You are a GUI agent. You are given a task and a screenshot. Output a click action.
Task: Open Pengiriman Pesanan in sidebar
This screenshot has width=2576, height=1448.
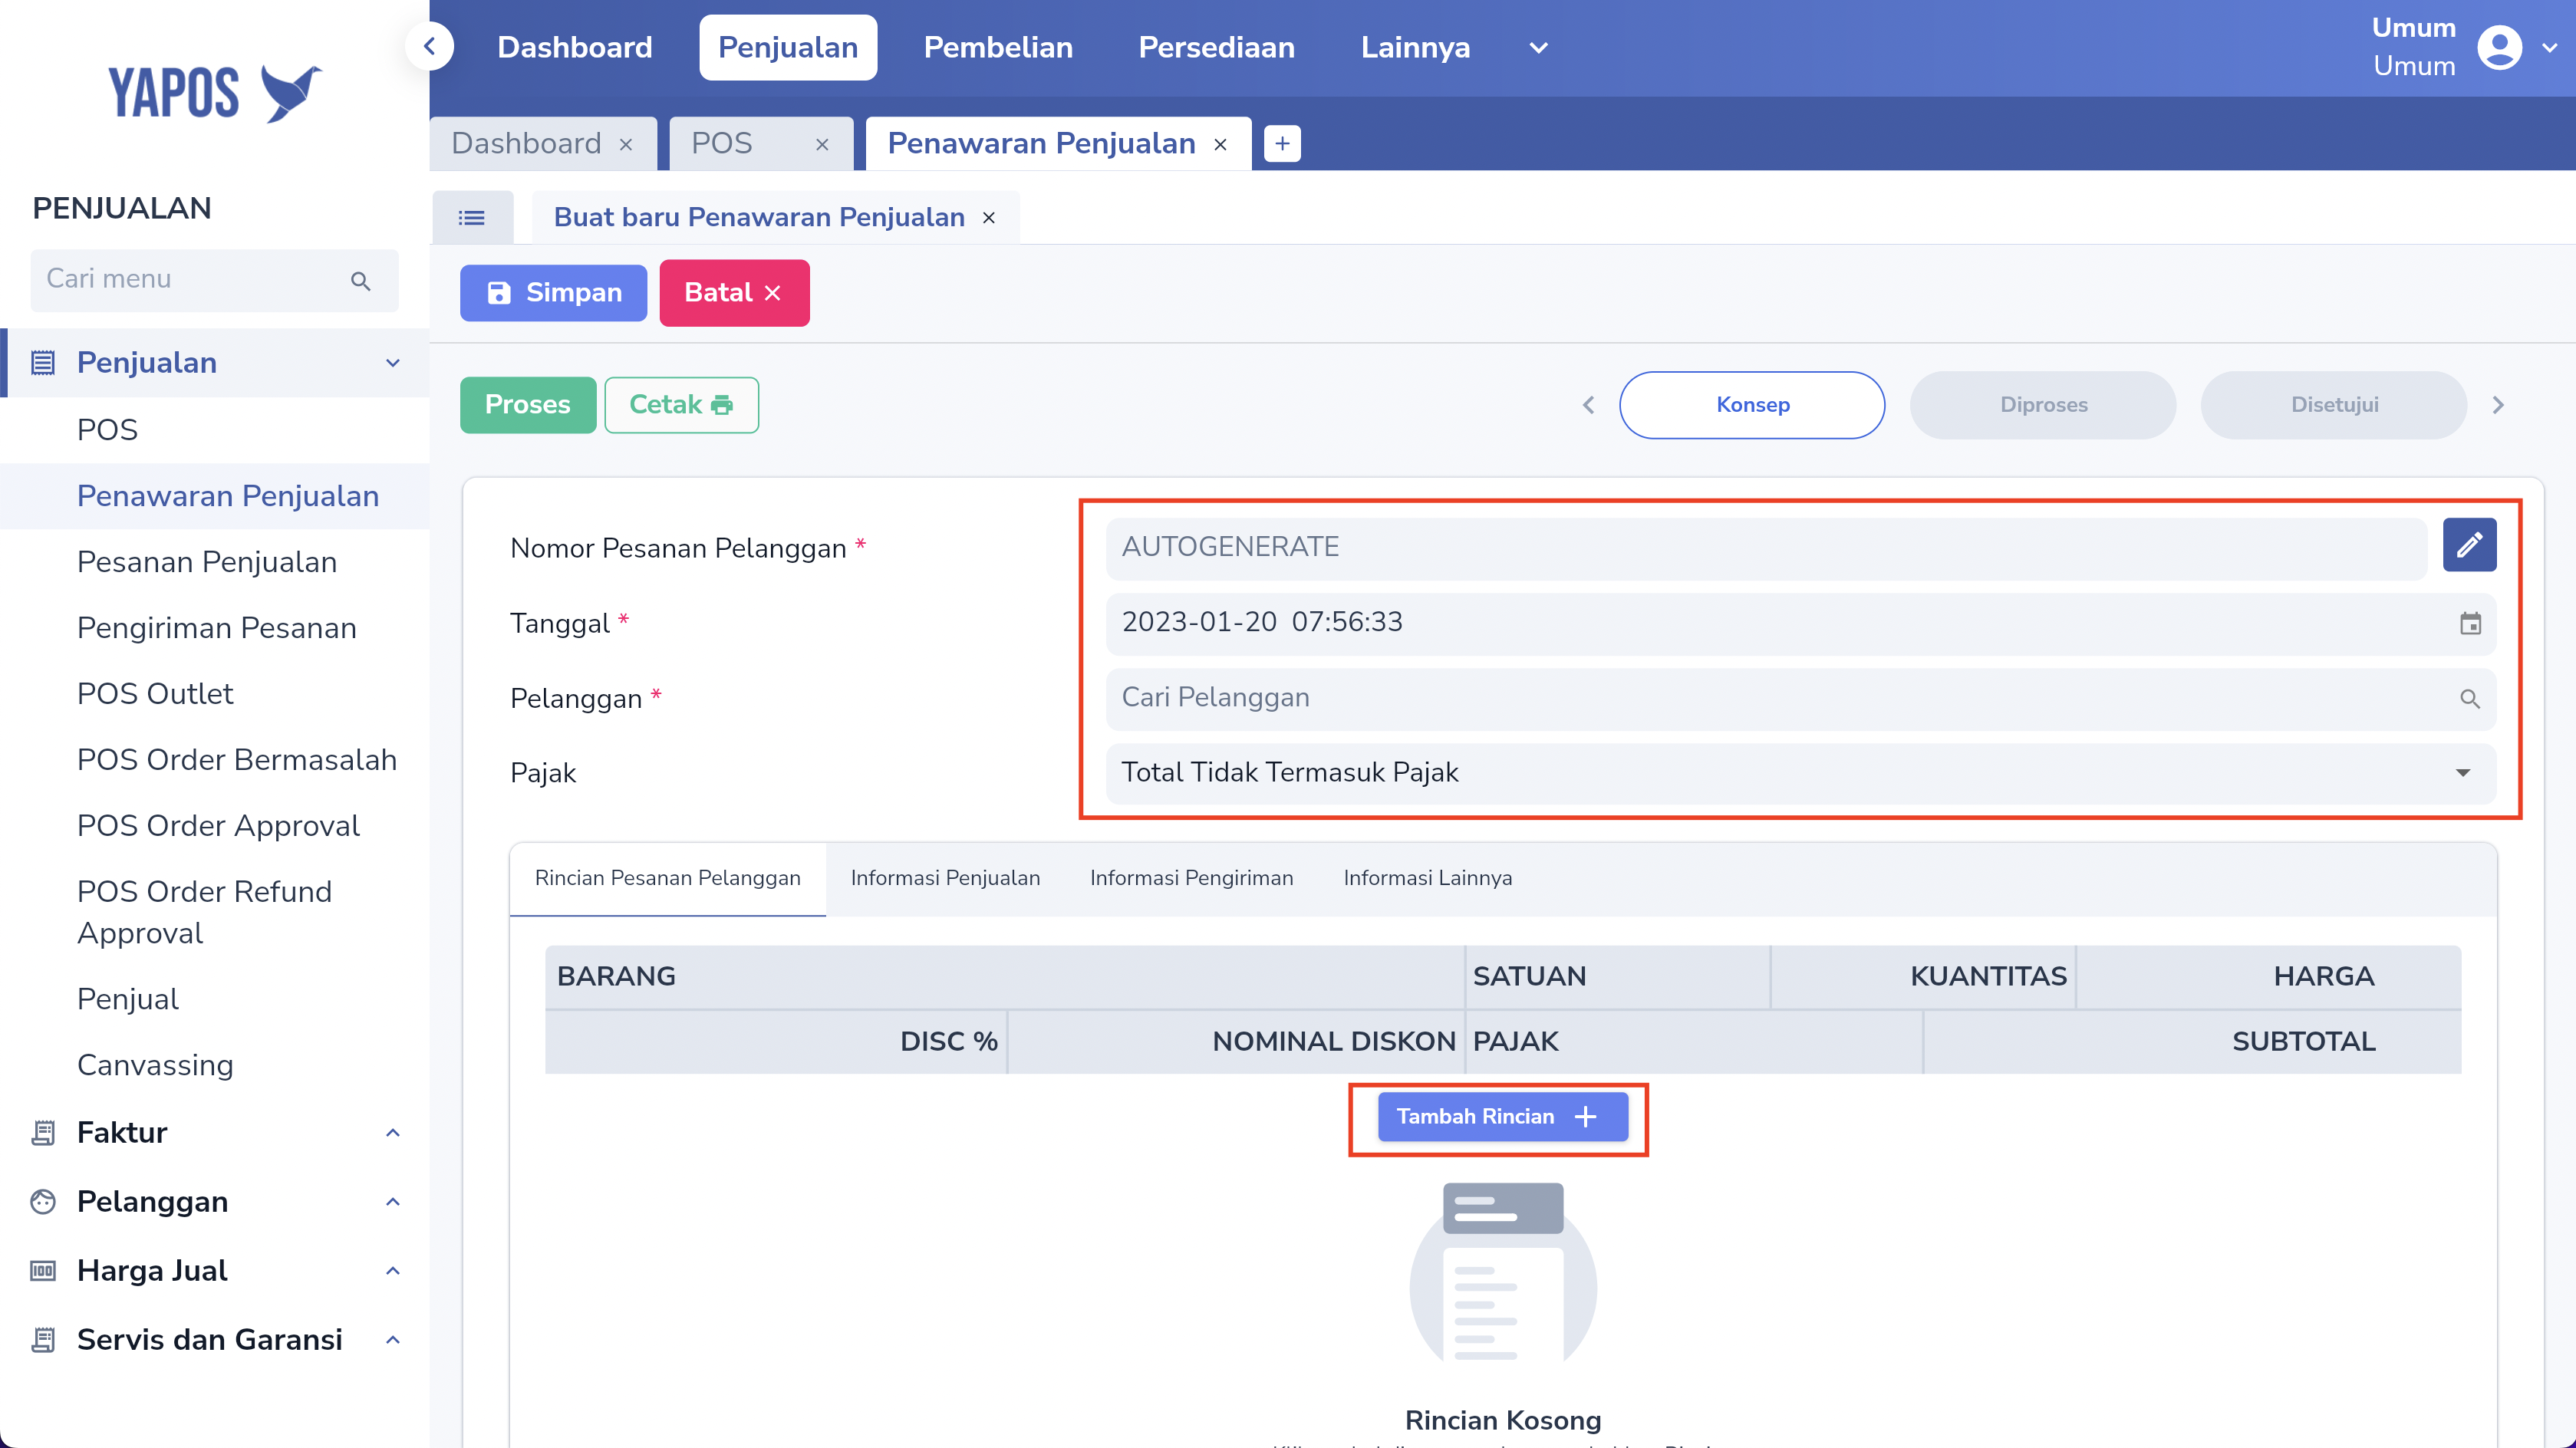(x=217, y=628)
